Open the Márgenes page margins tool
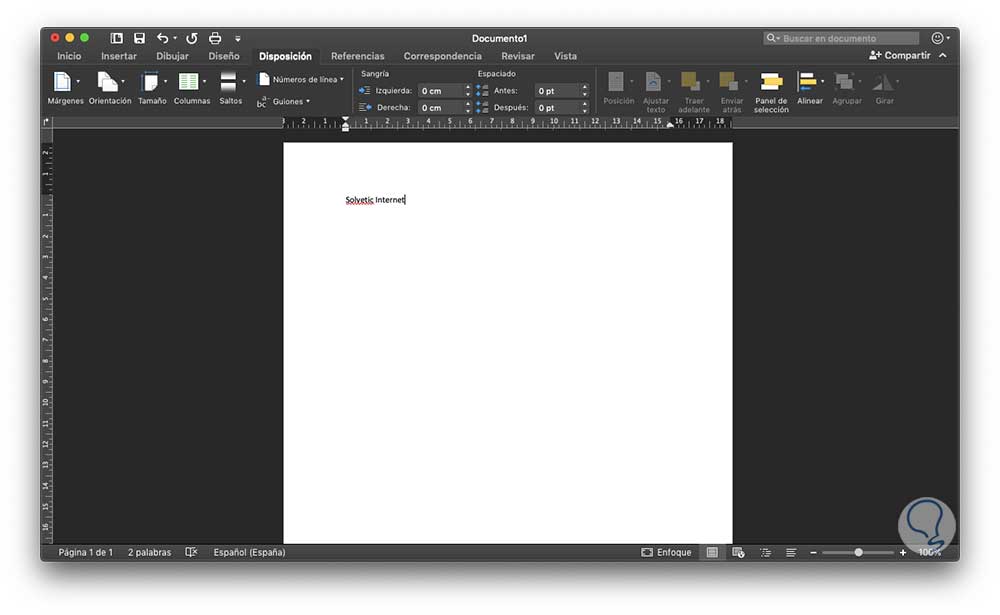This screenshot has width=1000, height=615. (65, 88)
